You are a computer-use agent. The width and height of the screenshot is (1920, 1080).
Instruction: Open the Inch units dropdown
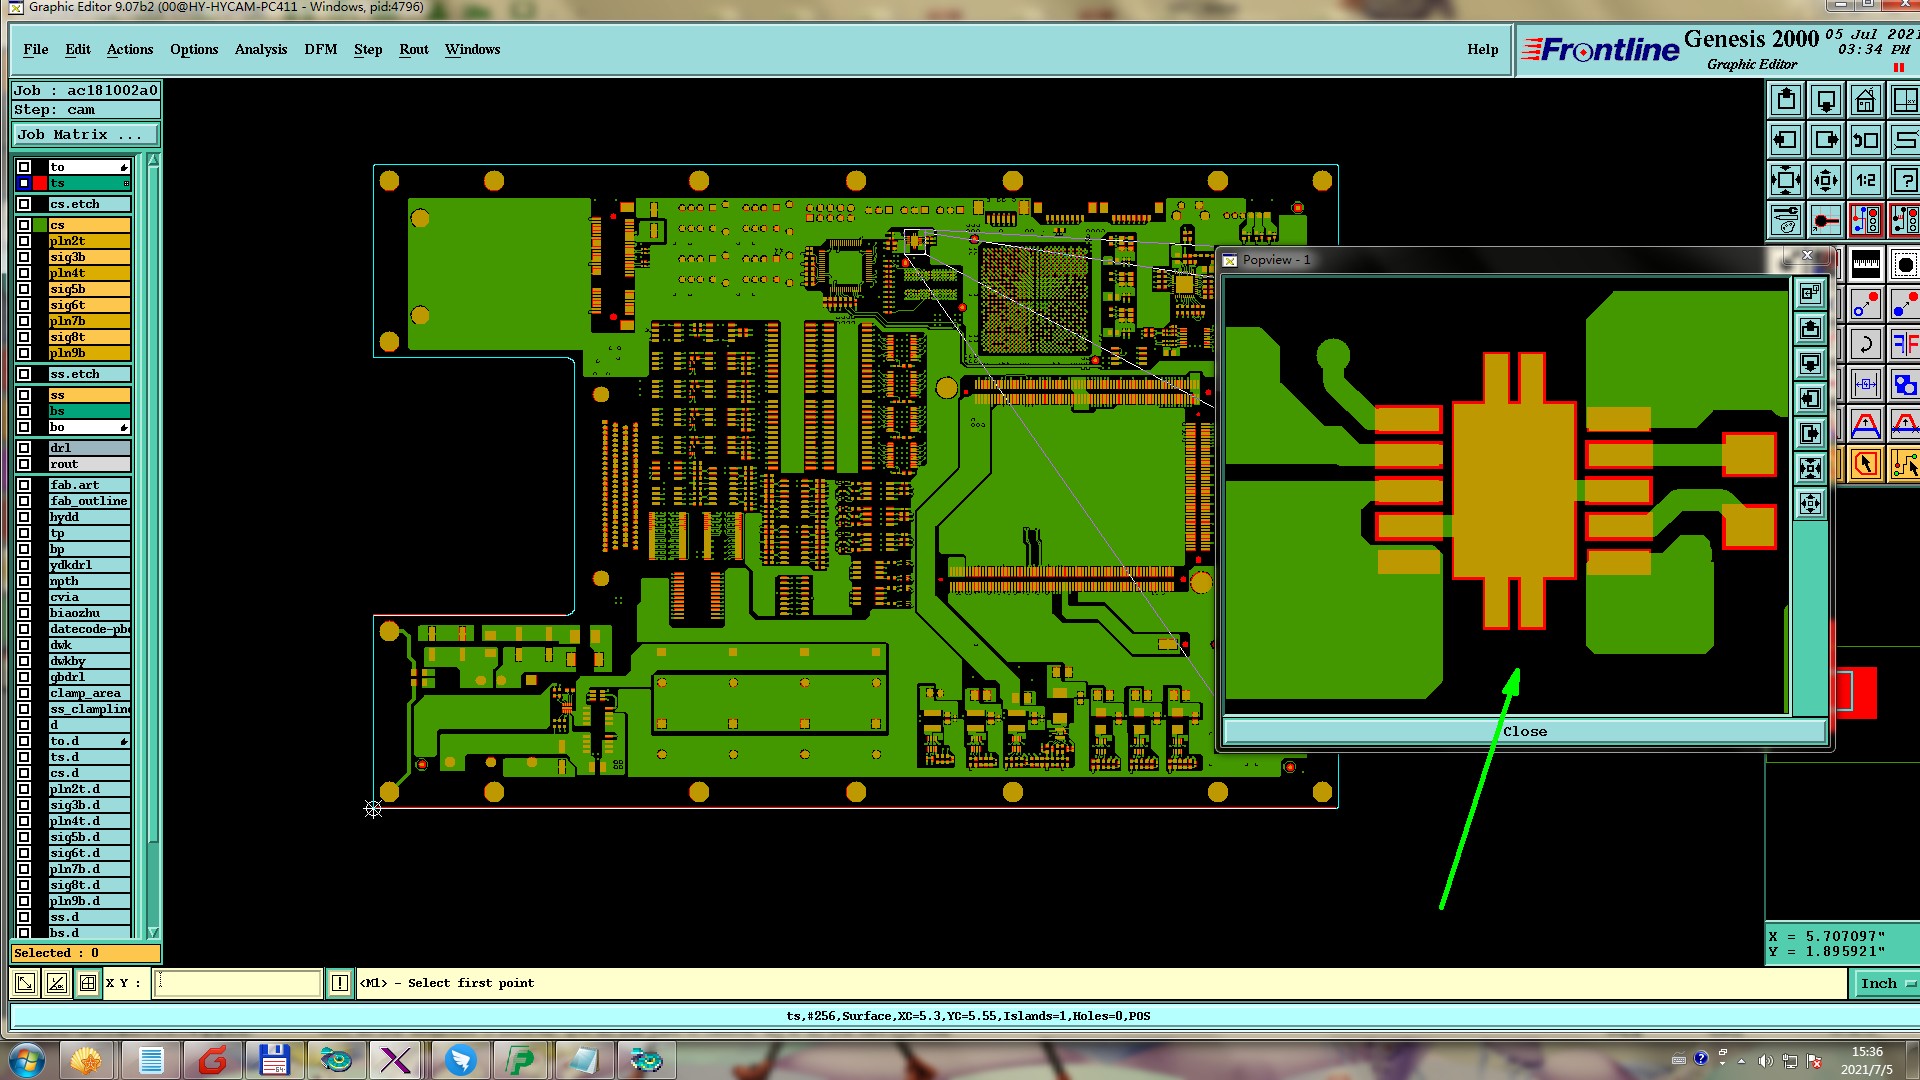point(1885,983)
